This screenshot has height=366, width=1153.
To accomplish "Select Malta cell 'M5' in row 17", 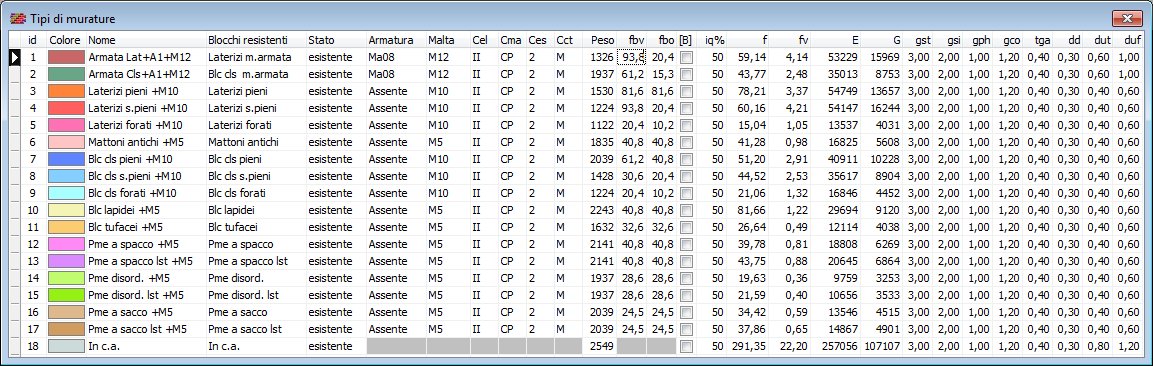I will coord(448,329).
